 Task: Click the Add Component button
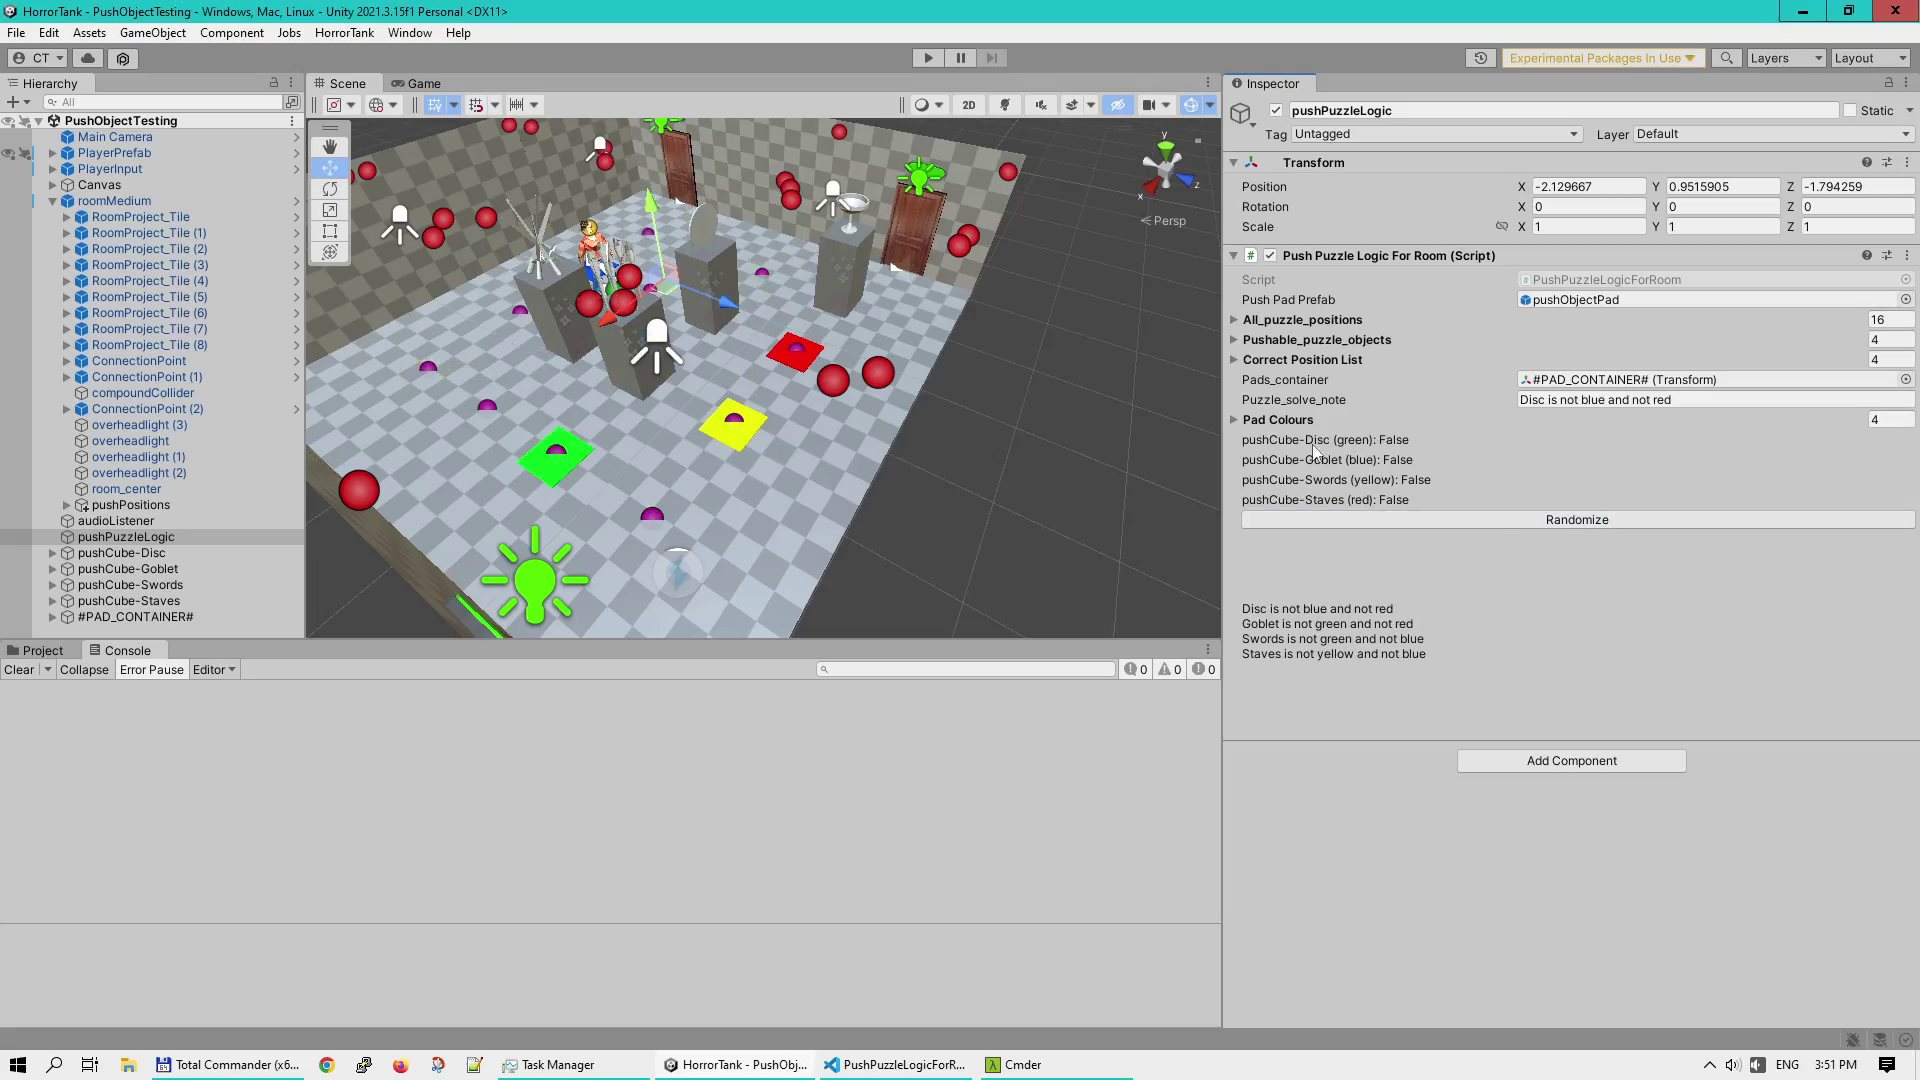click(x=1571, y=761)
